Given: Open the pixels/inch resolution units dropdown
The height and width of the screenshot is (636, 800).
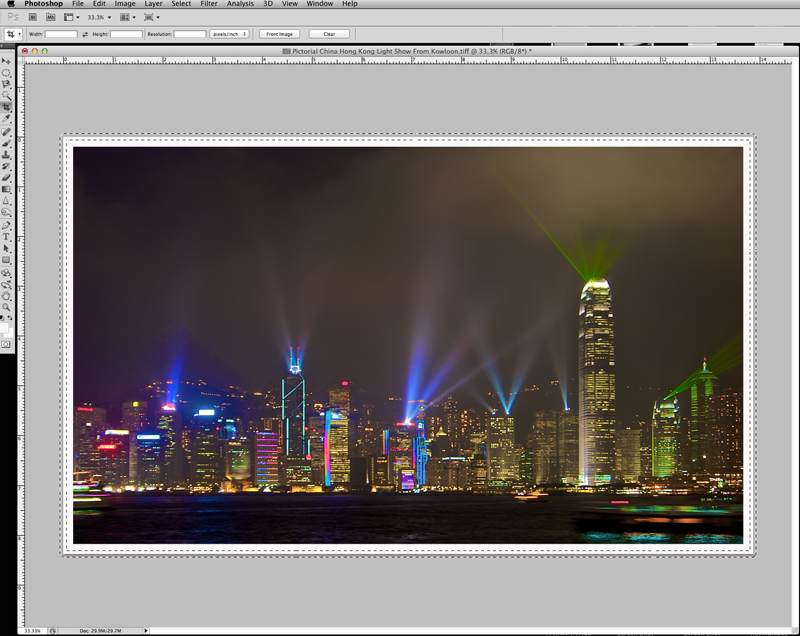Looking at the screenshot, I should coord(229,34).
